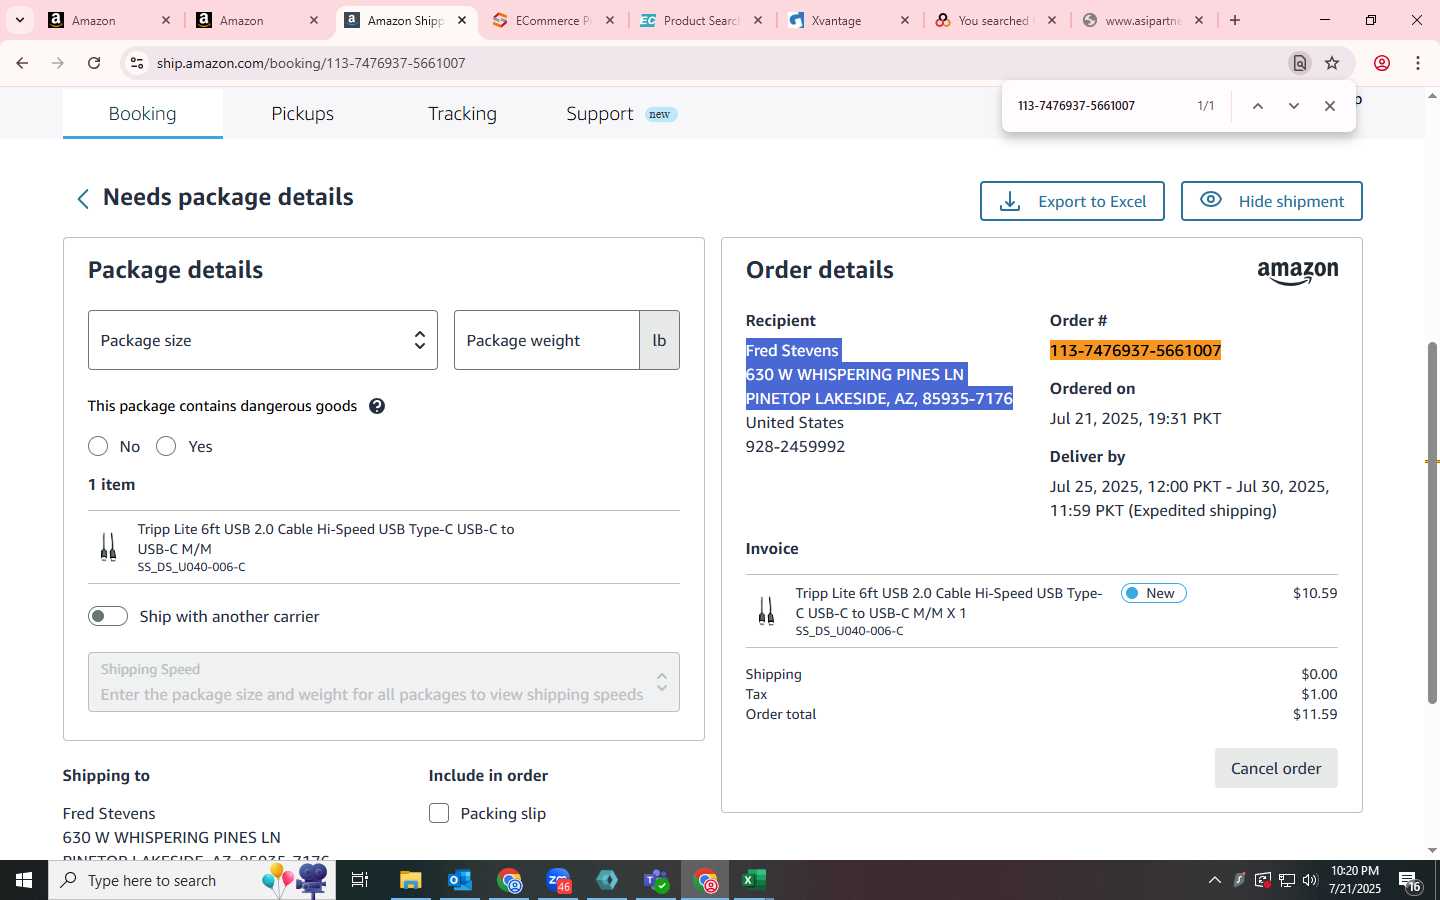Show hidden system tray icons
The height and width of the screenshot is (900, 1440).
pyautogui.click(x=1215, y=880)
